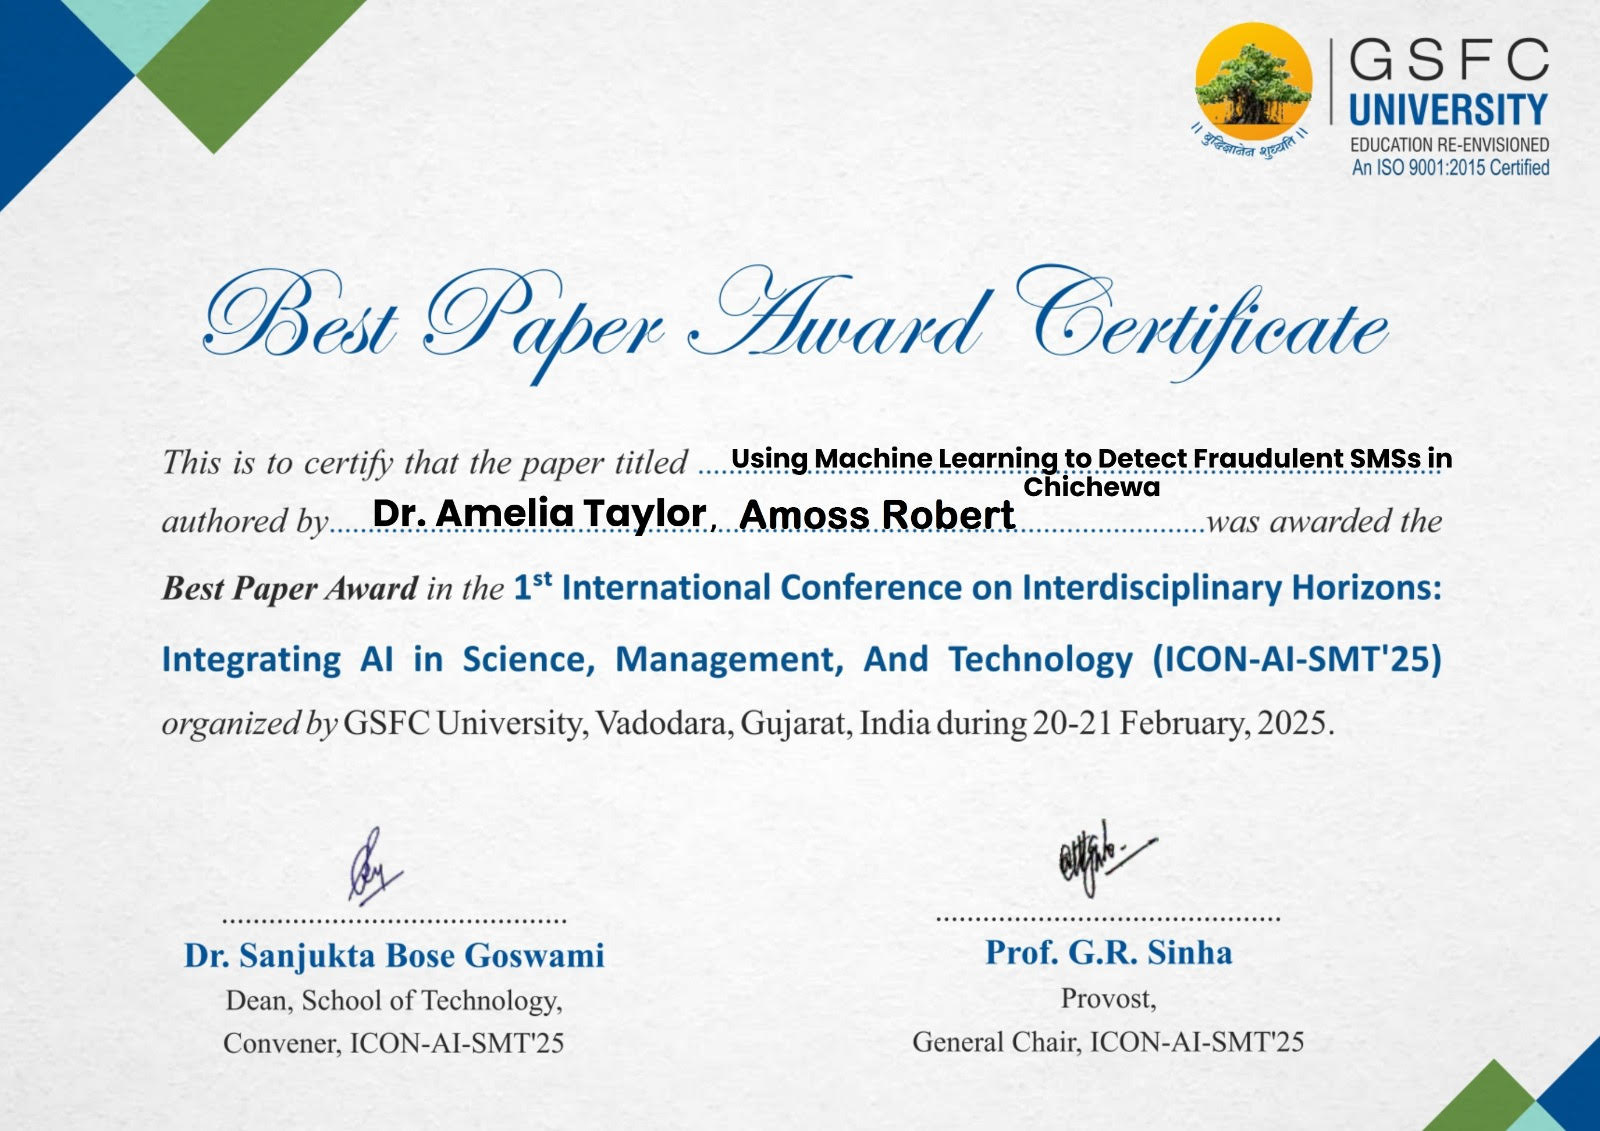This screenshot has width=1600, height=1131.
Task: Click the paper title 'Using Machine Learning to Detect Fraudulent SMSs in'
Action: coord(1091,458)
